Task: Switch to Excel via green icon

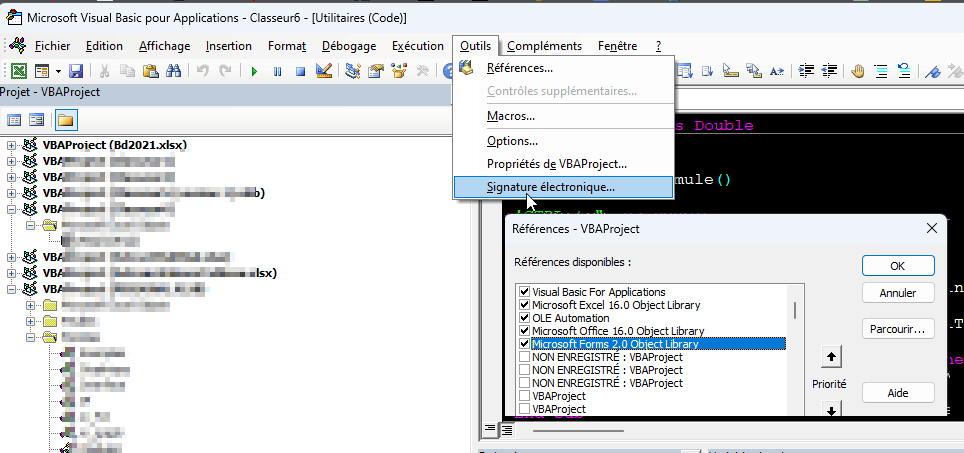Action: pos(19,71)
